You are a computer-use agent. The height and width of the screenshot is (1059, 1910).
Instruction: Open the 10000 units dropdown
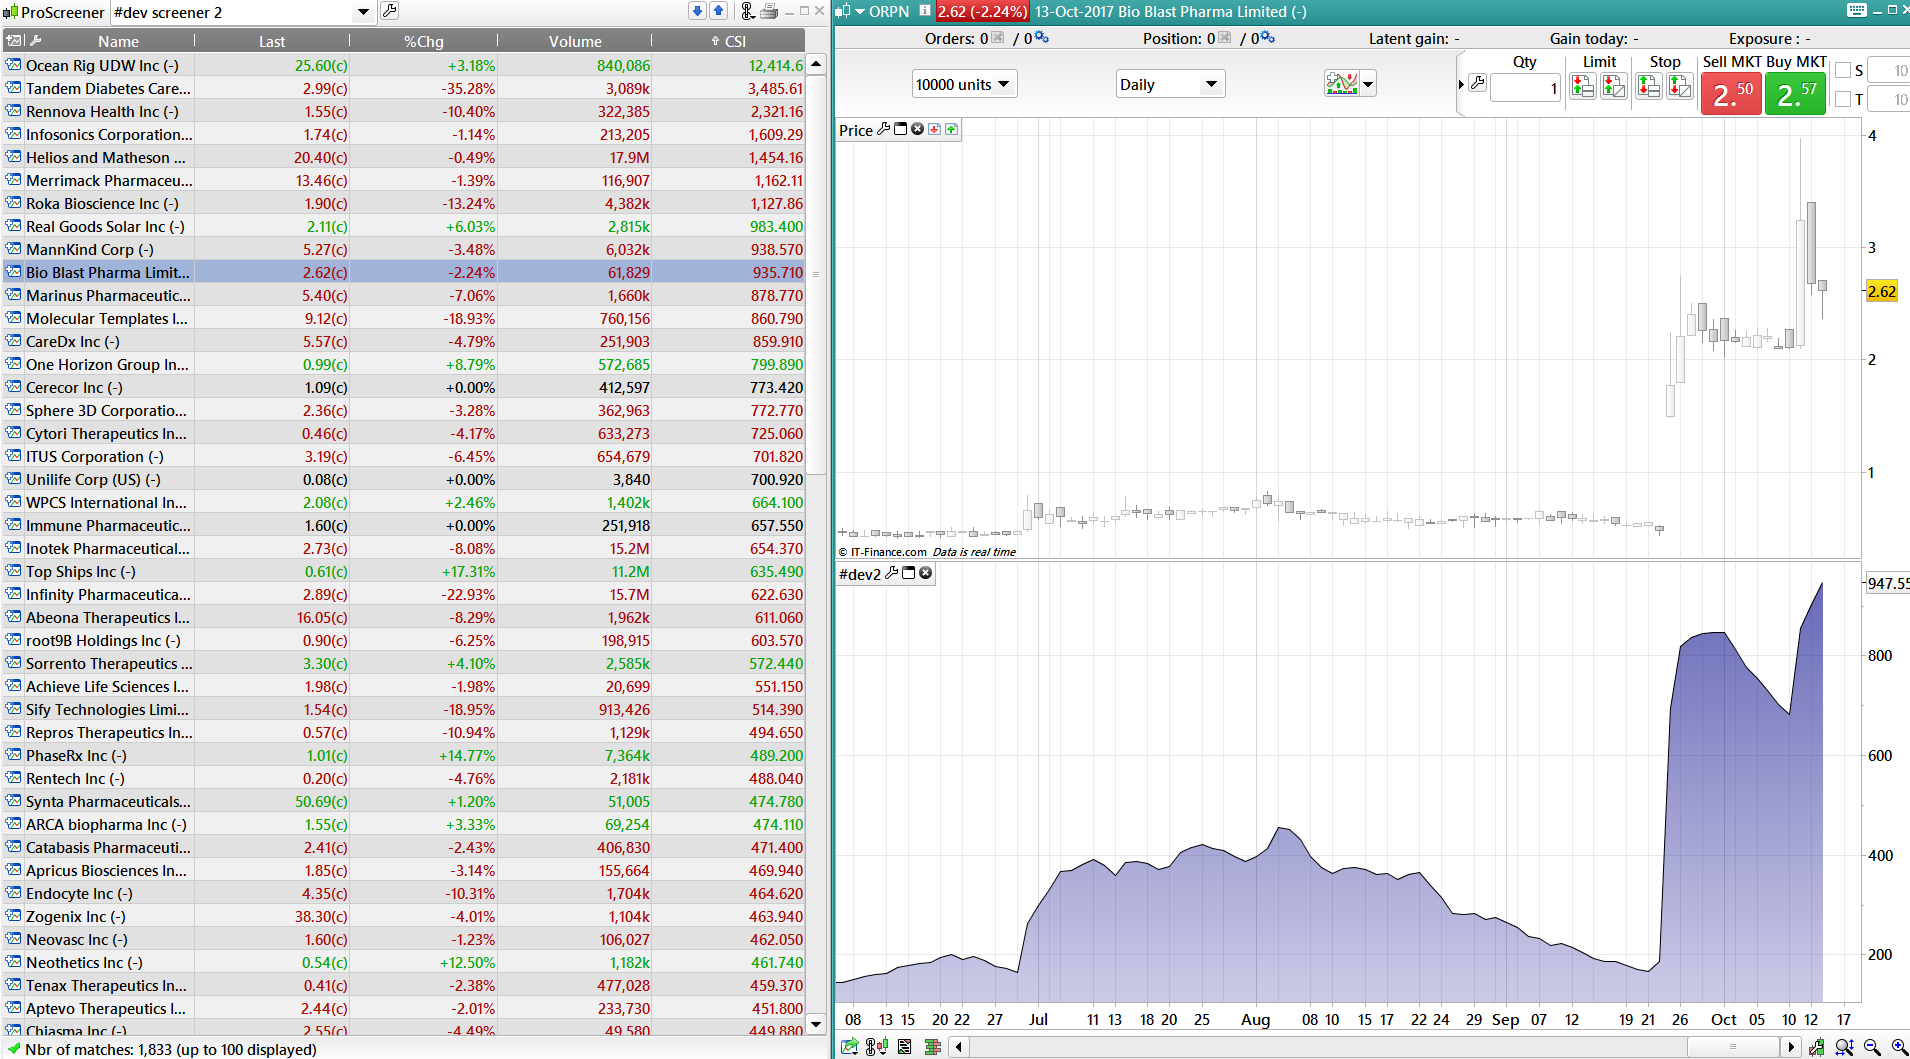point(964,84)
